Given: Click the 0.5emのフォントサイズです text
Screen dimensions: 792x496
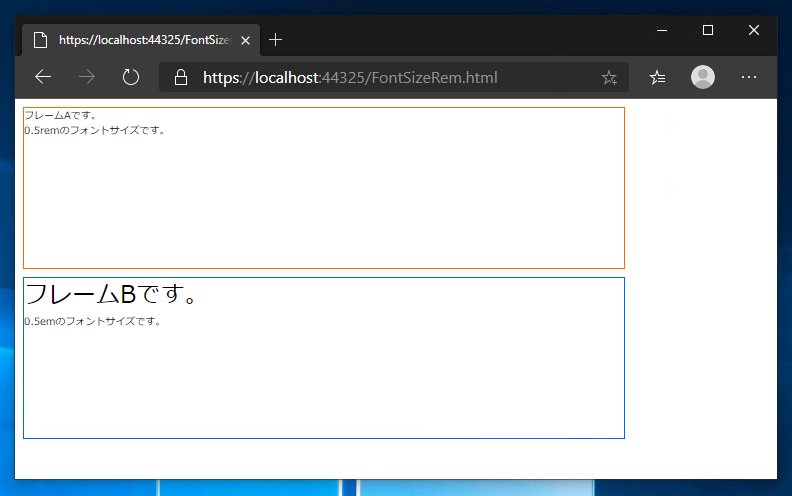Looking at the screenshot, I should (92, 321).
